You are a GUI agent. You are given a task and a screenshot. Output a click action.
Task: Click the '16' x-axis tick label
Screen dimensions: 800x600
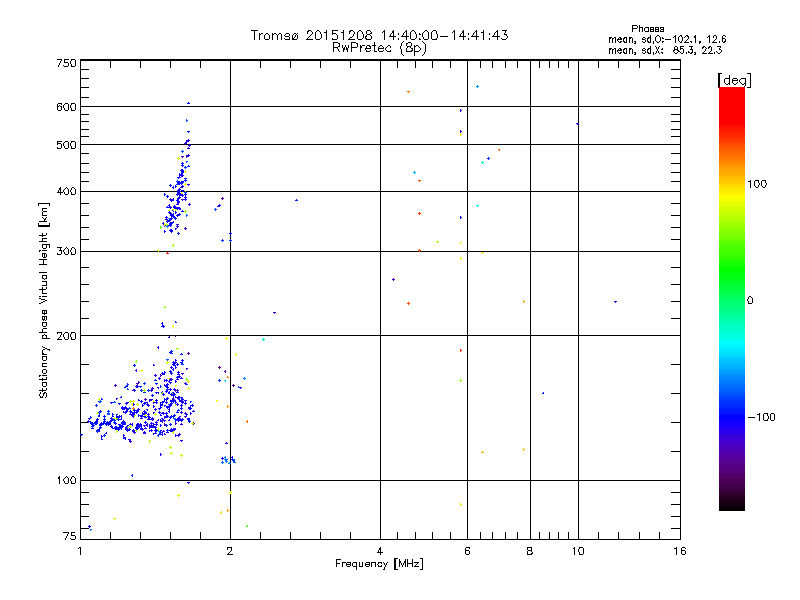click(x=680, y=551)
